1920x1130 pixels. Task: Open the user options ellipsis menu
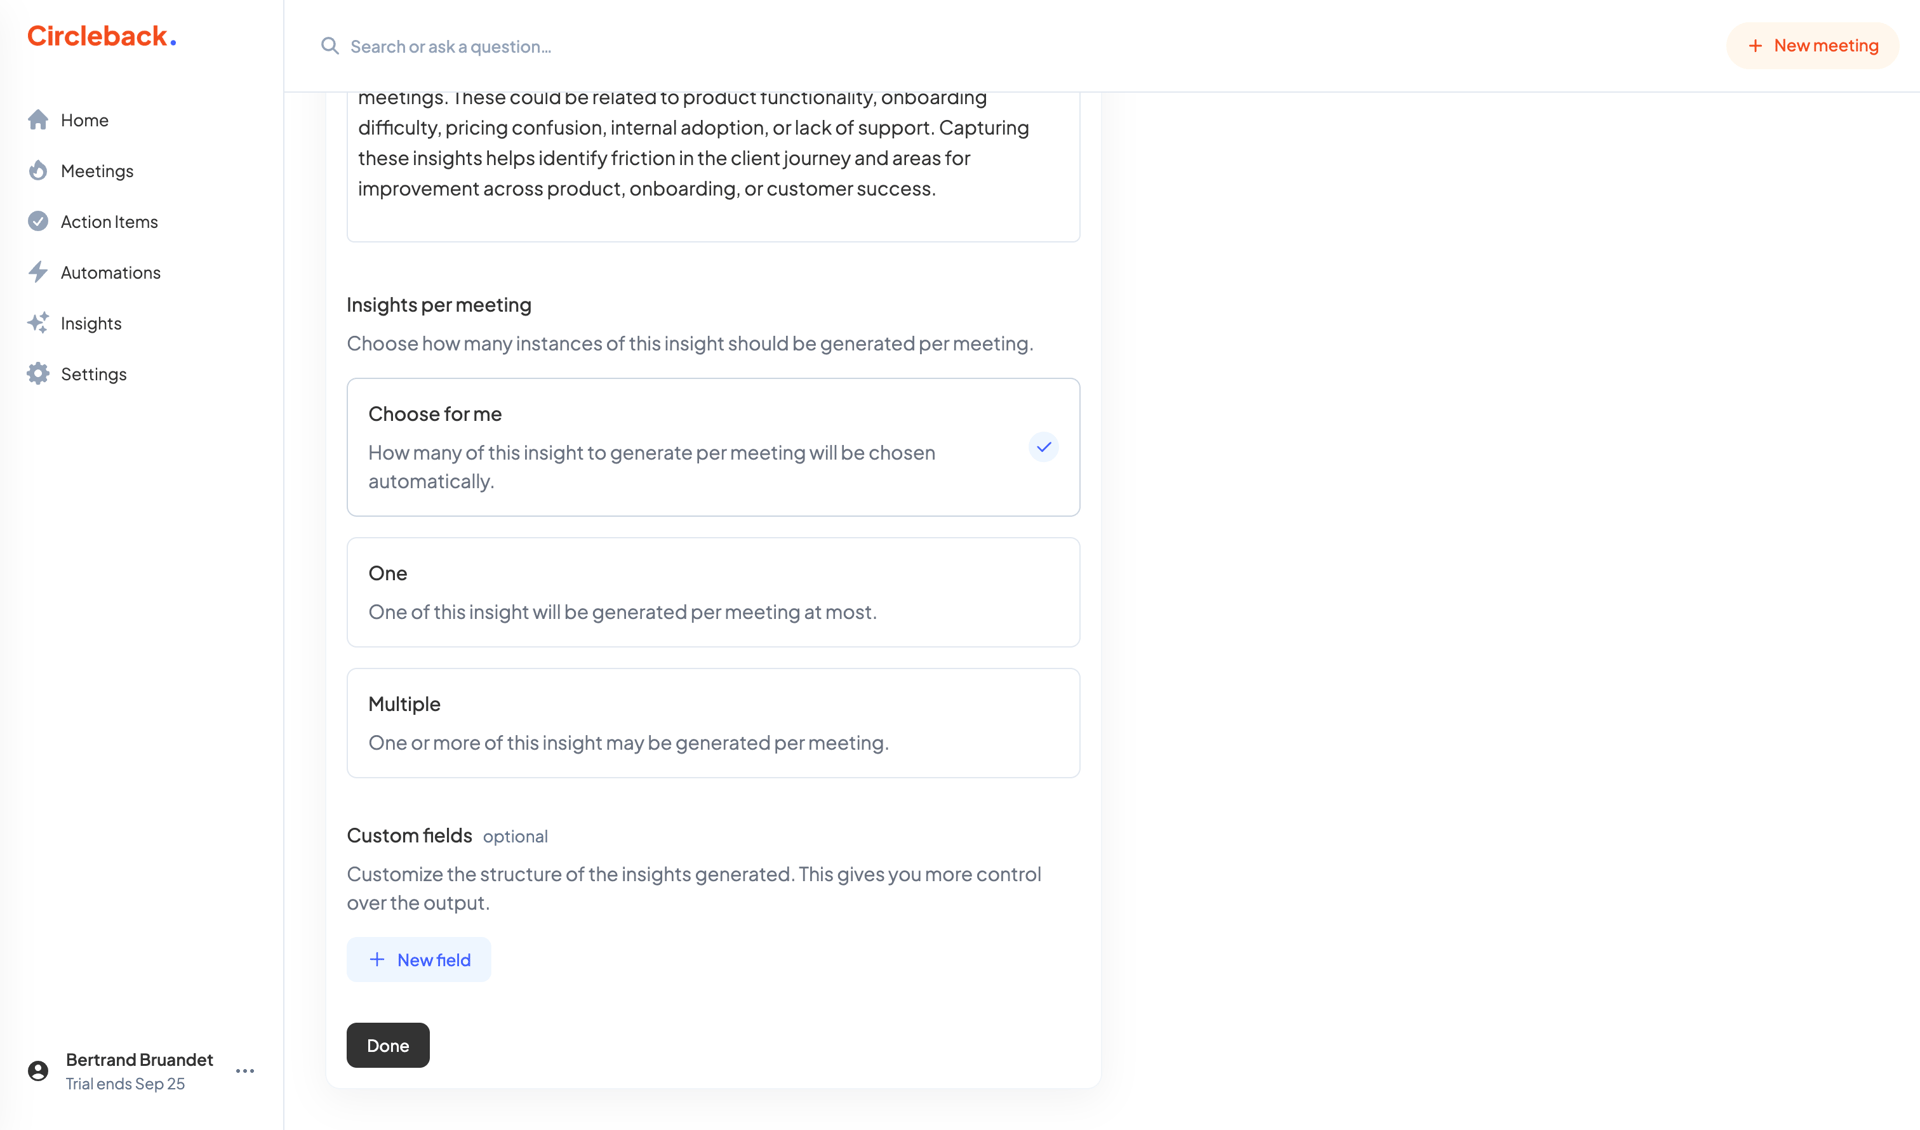coord(244,1070)
